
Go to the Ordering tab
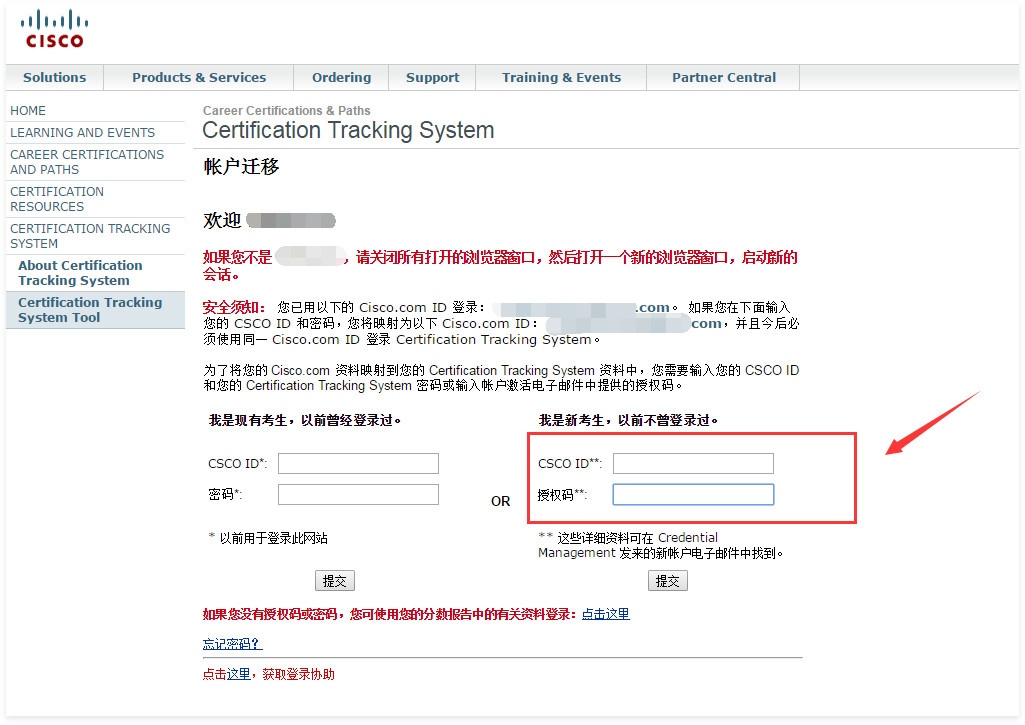click(x=341, y=77)
